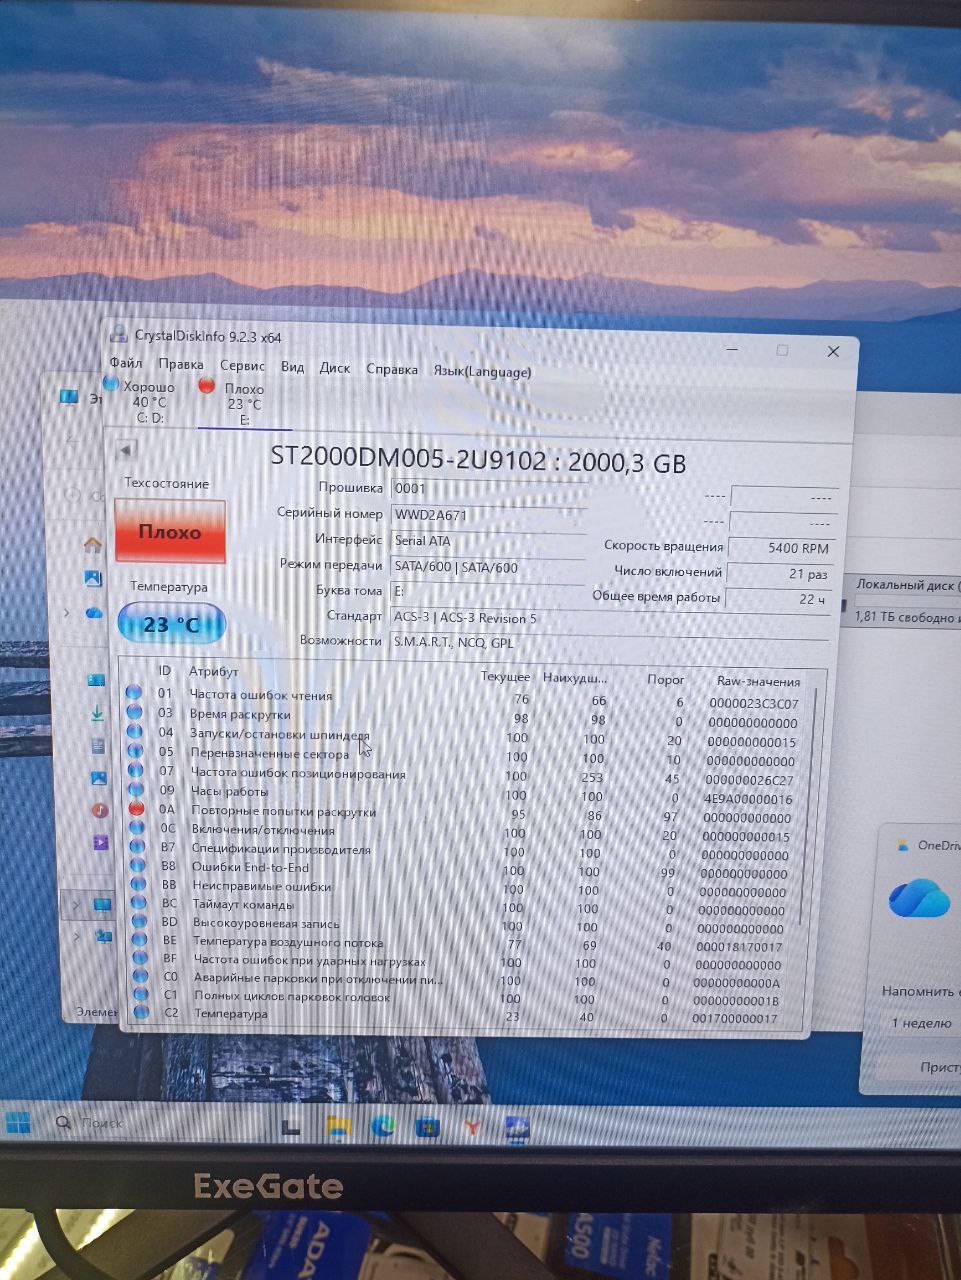Viewport: 961px width, 1280px height.
Task: Click the 23 °C temperature indicator
Action: (x=172, y=624)
